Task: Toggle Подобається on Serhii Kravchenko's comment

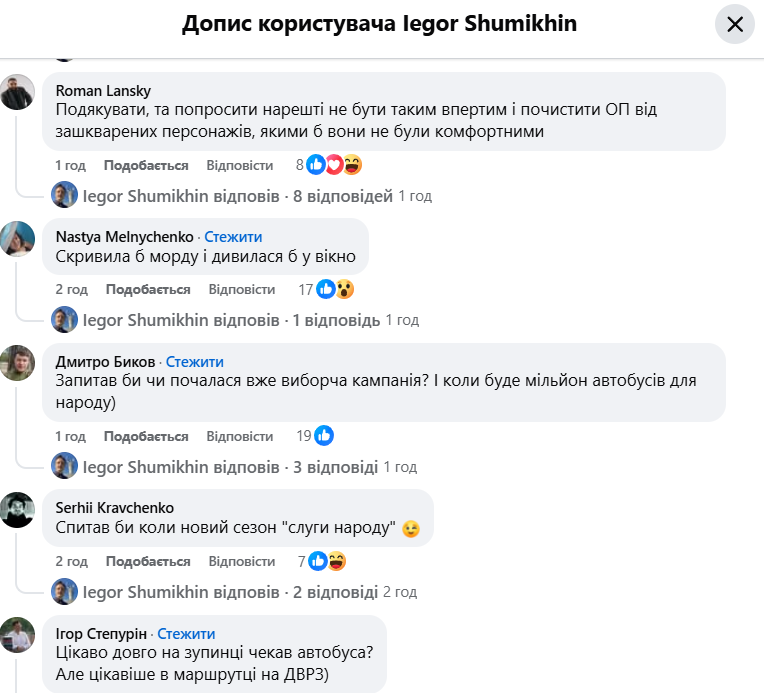Action: pos(148,561)
